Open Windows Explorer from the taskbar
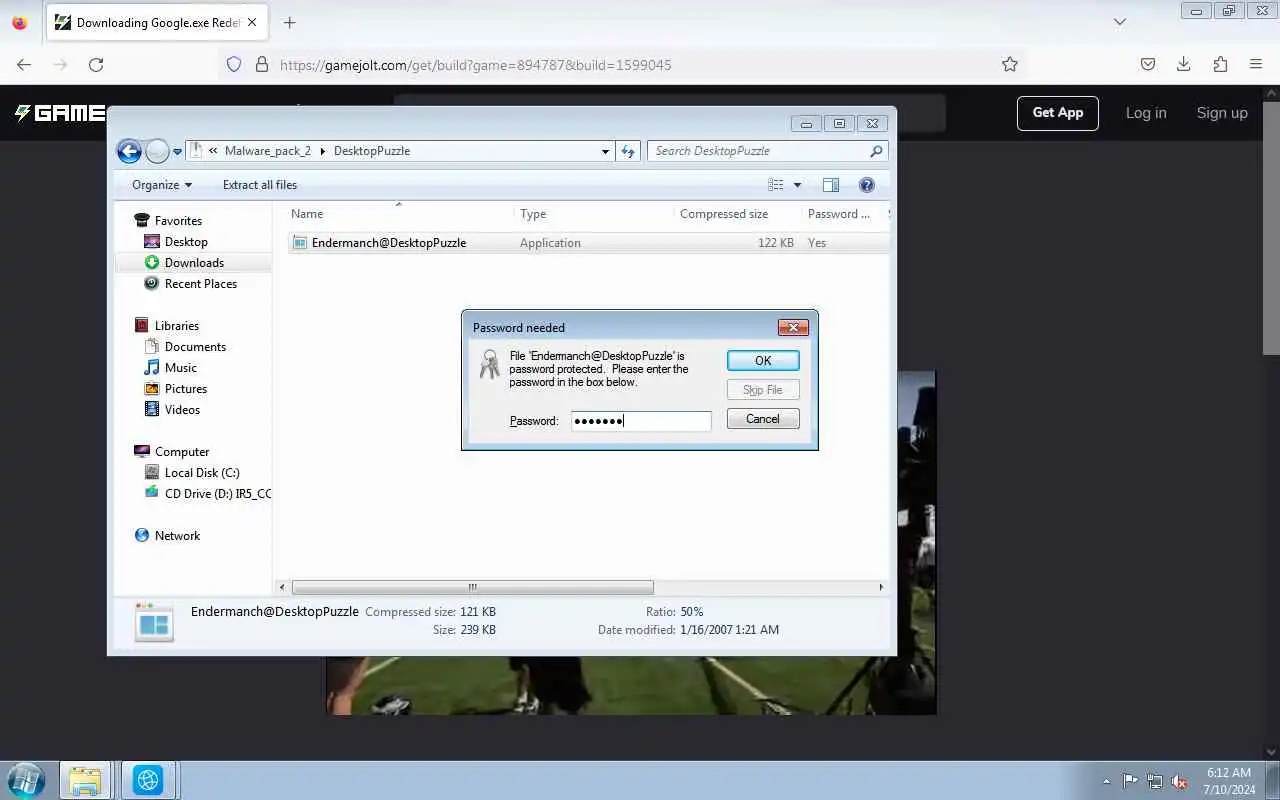Image resolution: width=1280 pixels, height=800 pixels. pos(86,780)
